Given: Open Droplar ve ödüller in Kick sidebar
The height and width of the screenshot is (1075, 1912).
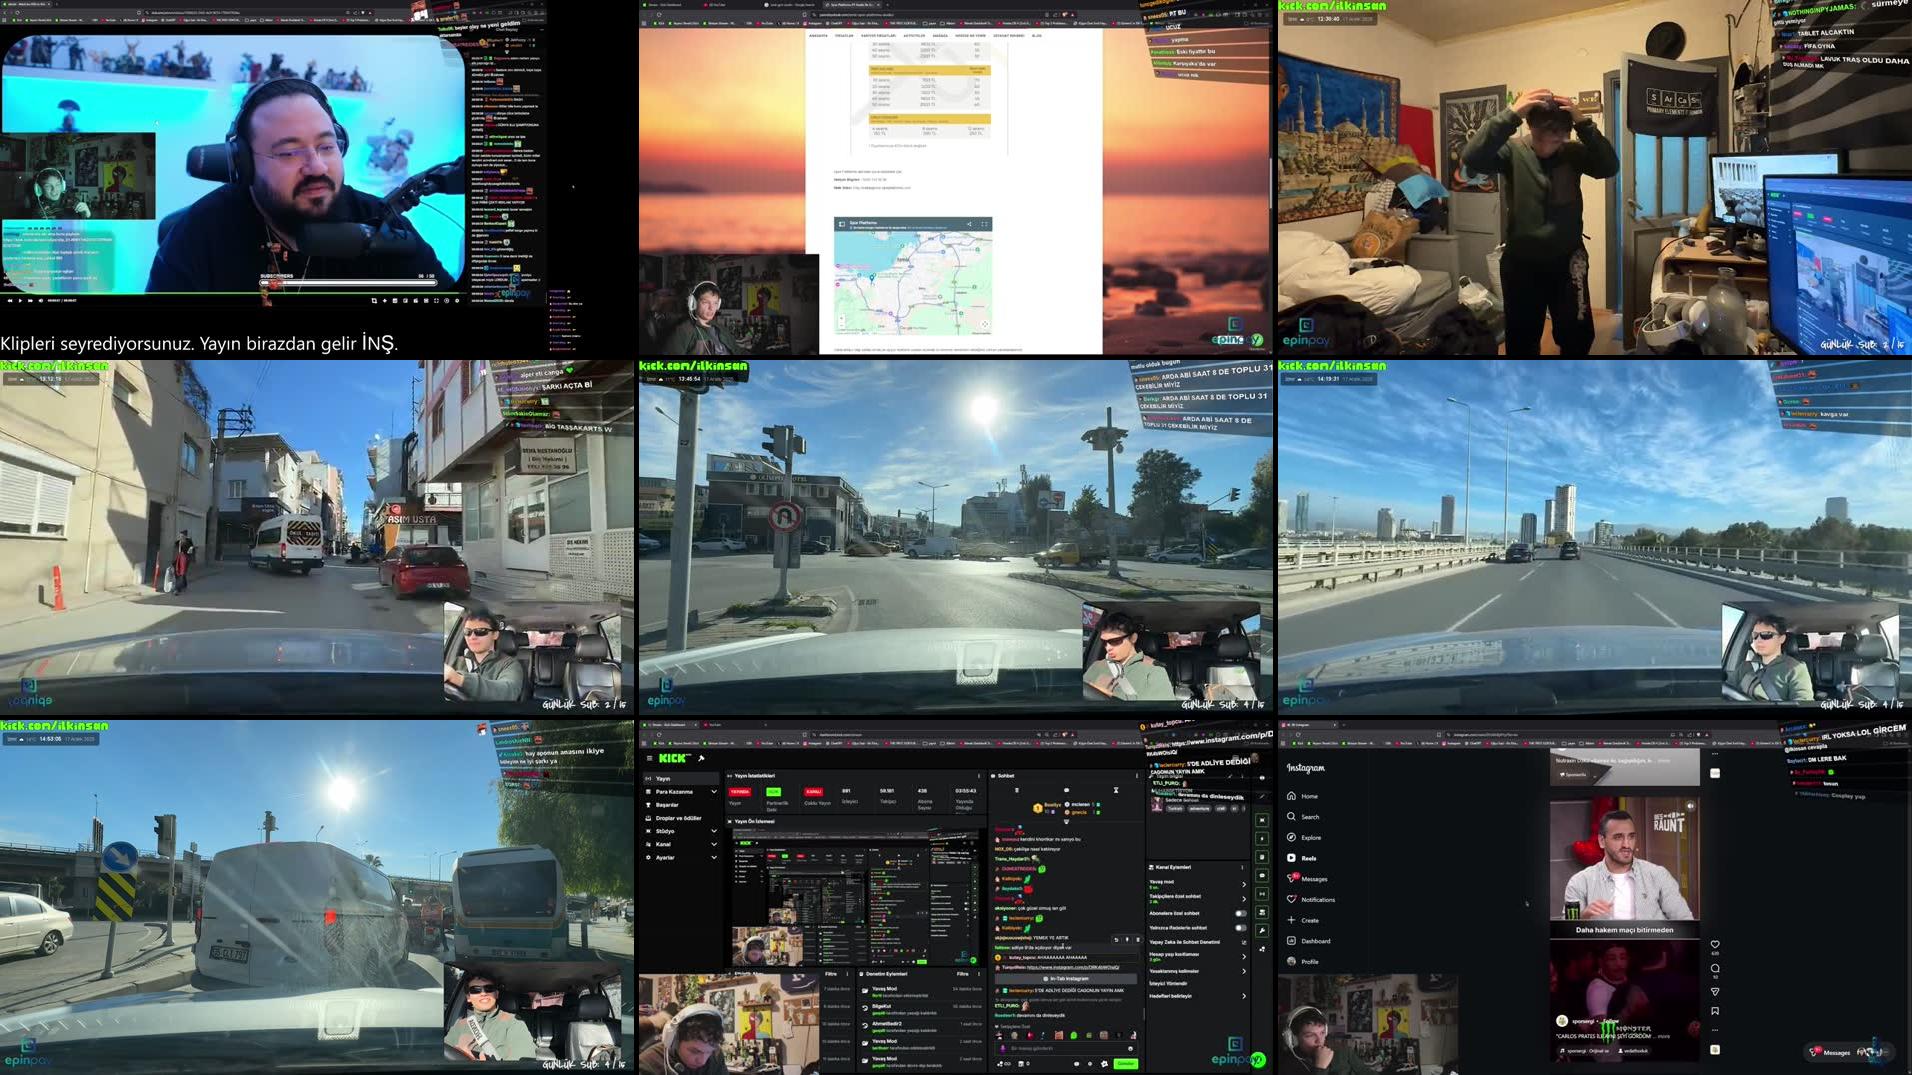Looking at the screenshot, I should [678, 818].
